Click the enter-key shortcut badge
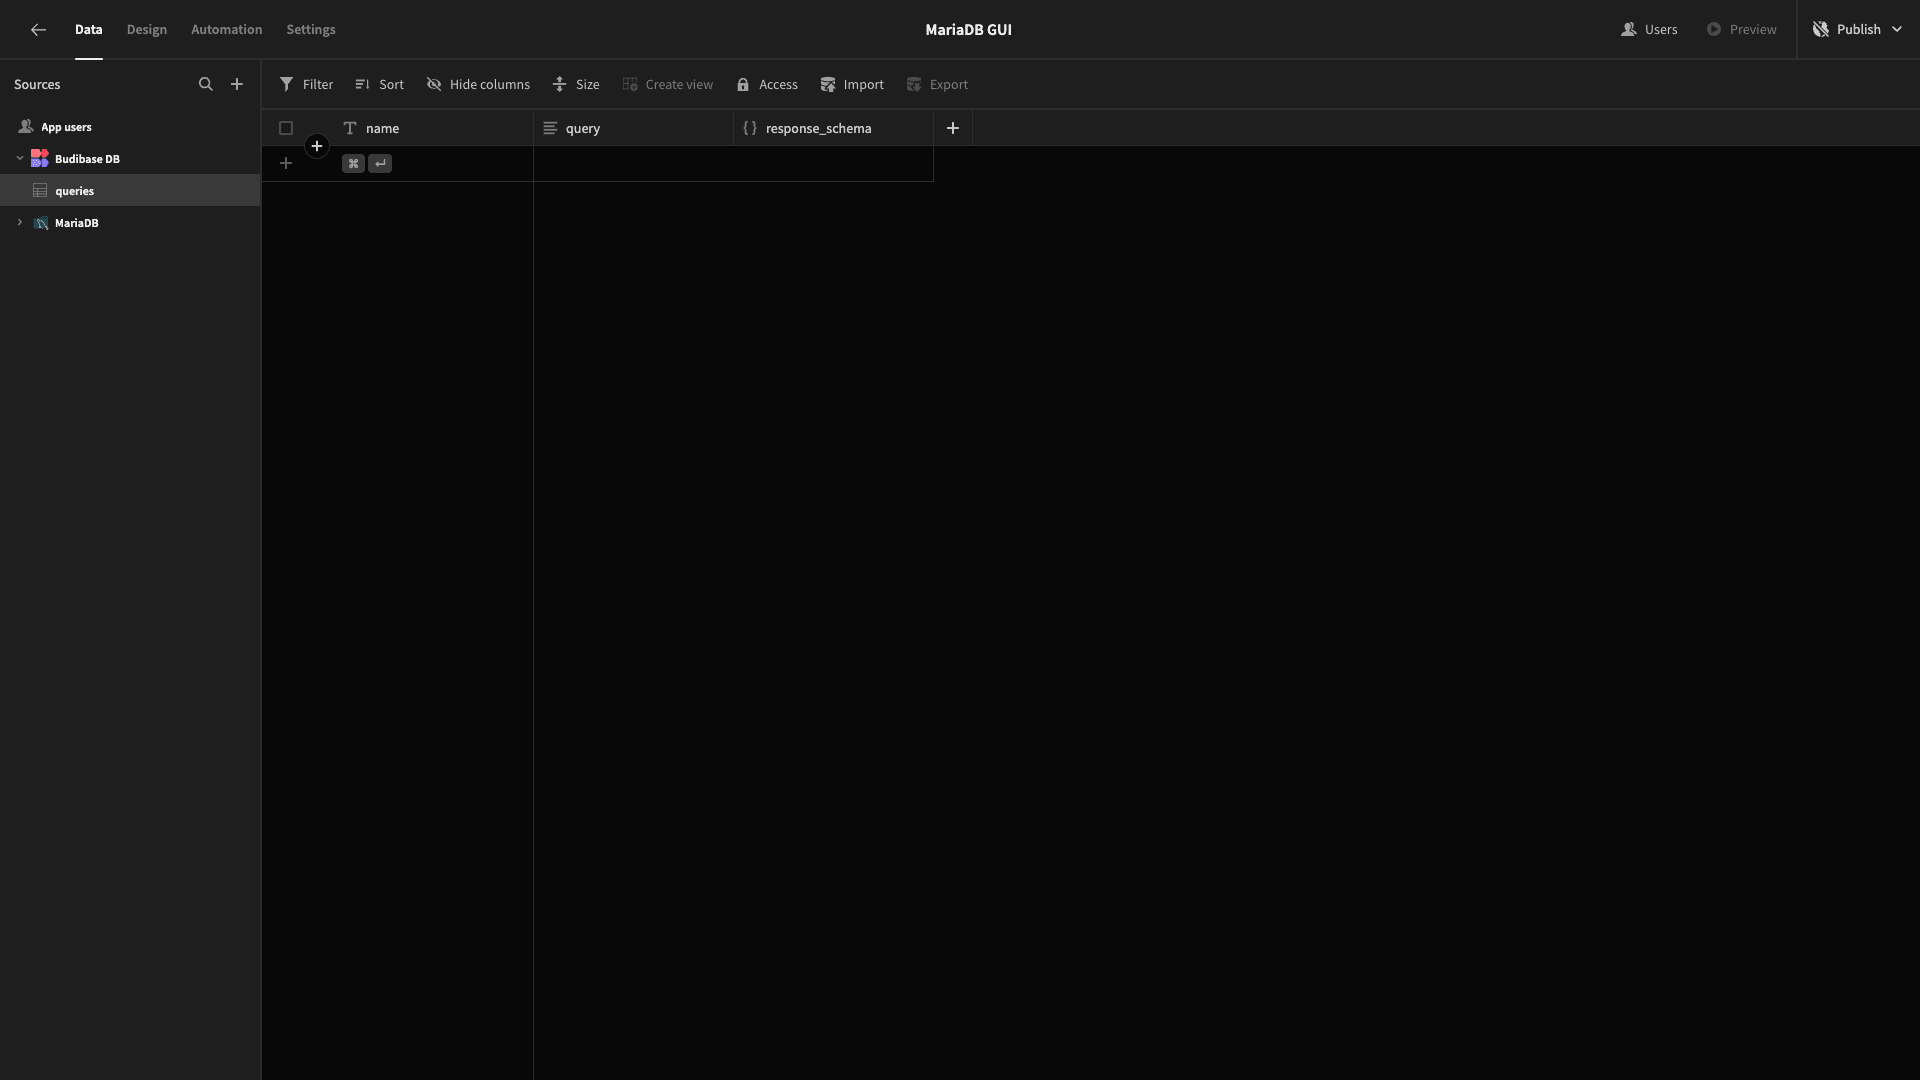Image resolution: width=1920 pixels, height=1080 pixels. click(380, 164)
